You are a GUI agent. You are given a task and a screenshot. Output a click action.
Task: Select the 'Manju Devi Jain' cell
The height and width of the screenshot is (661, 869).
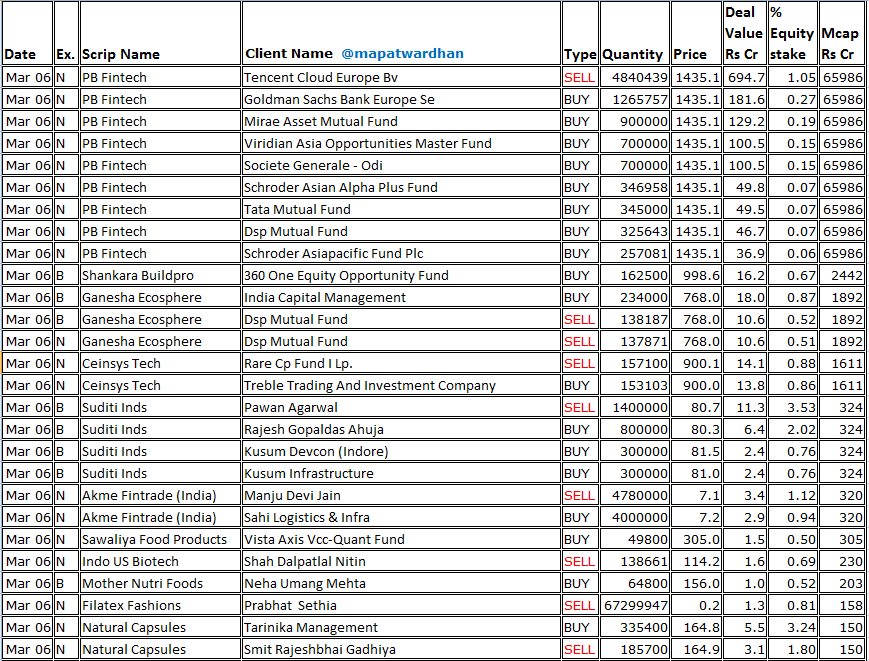[x=401, y=495]
